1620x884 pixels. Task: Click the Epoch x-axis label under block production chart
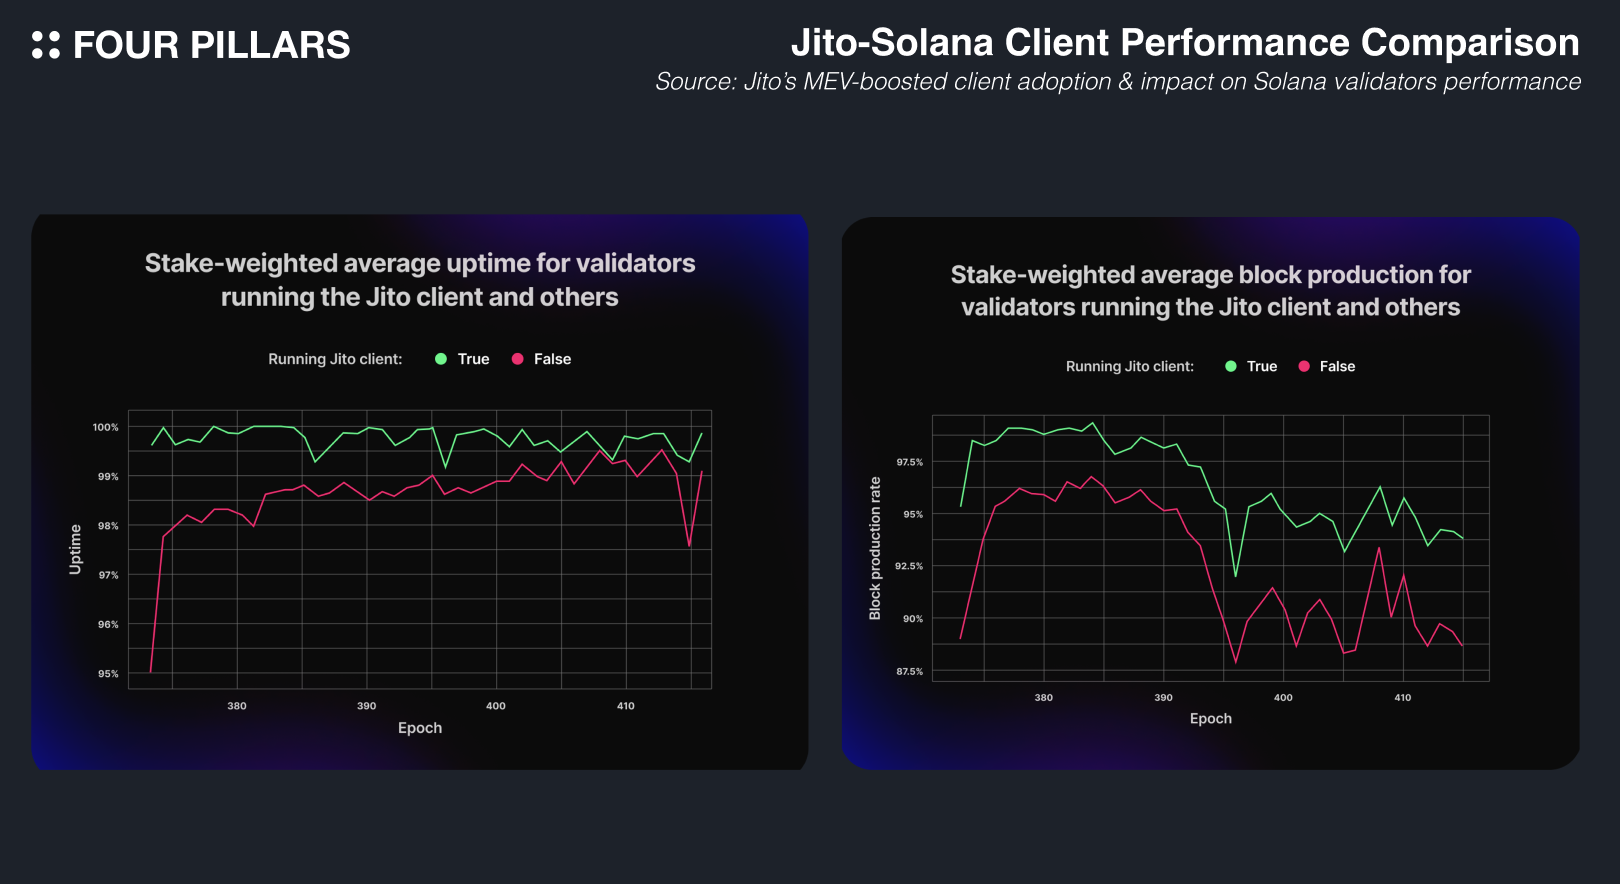1210,718
